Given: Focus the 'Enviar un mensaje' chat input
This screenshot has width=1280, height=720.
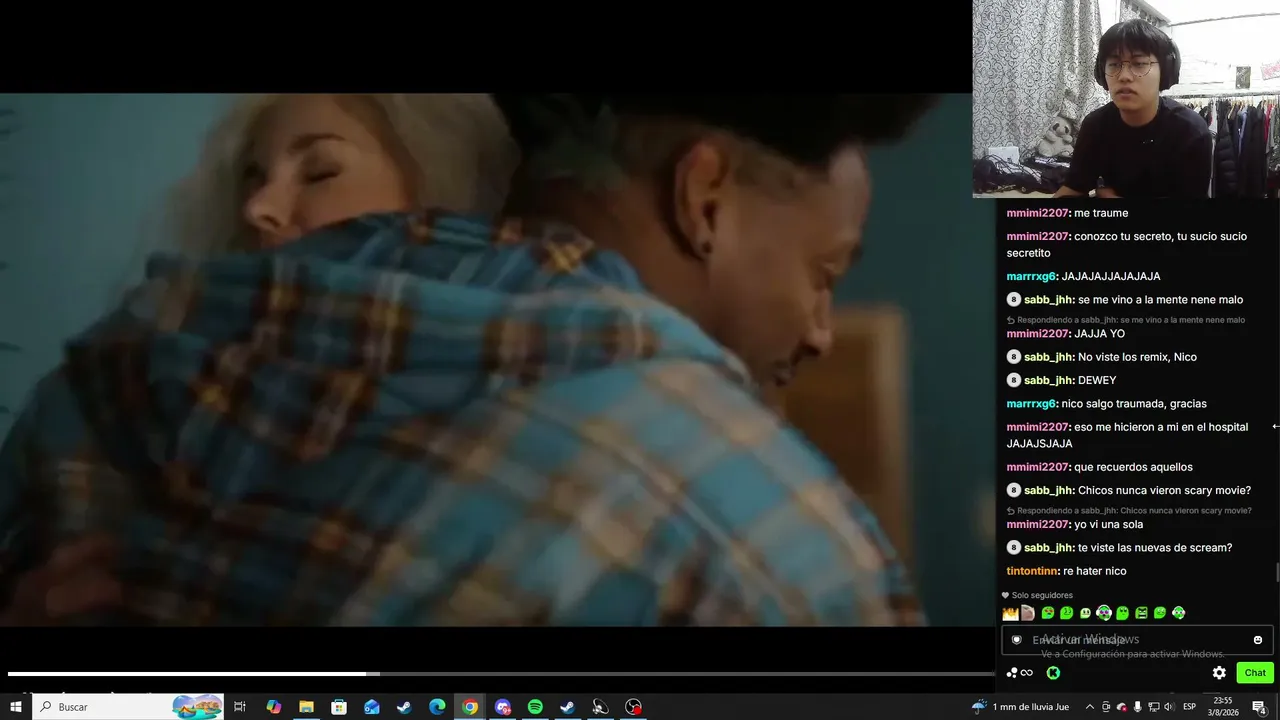Looking at the screenshot, I should pyautogui.click(x=1137, y=640).
